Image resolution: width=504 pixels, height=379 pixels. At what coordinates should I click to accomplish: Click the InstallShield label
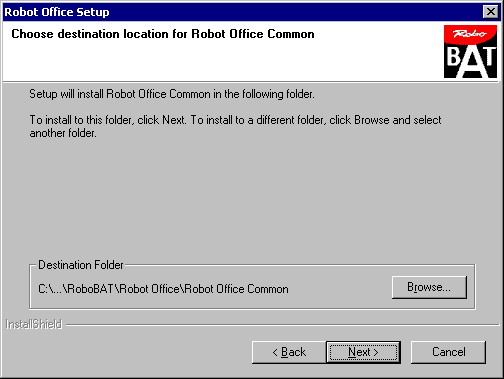pos(34,324)
